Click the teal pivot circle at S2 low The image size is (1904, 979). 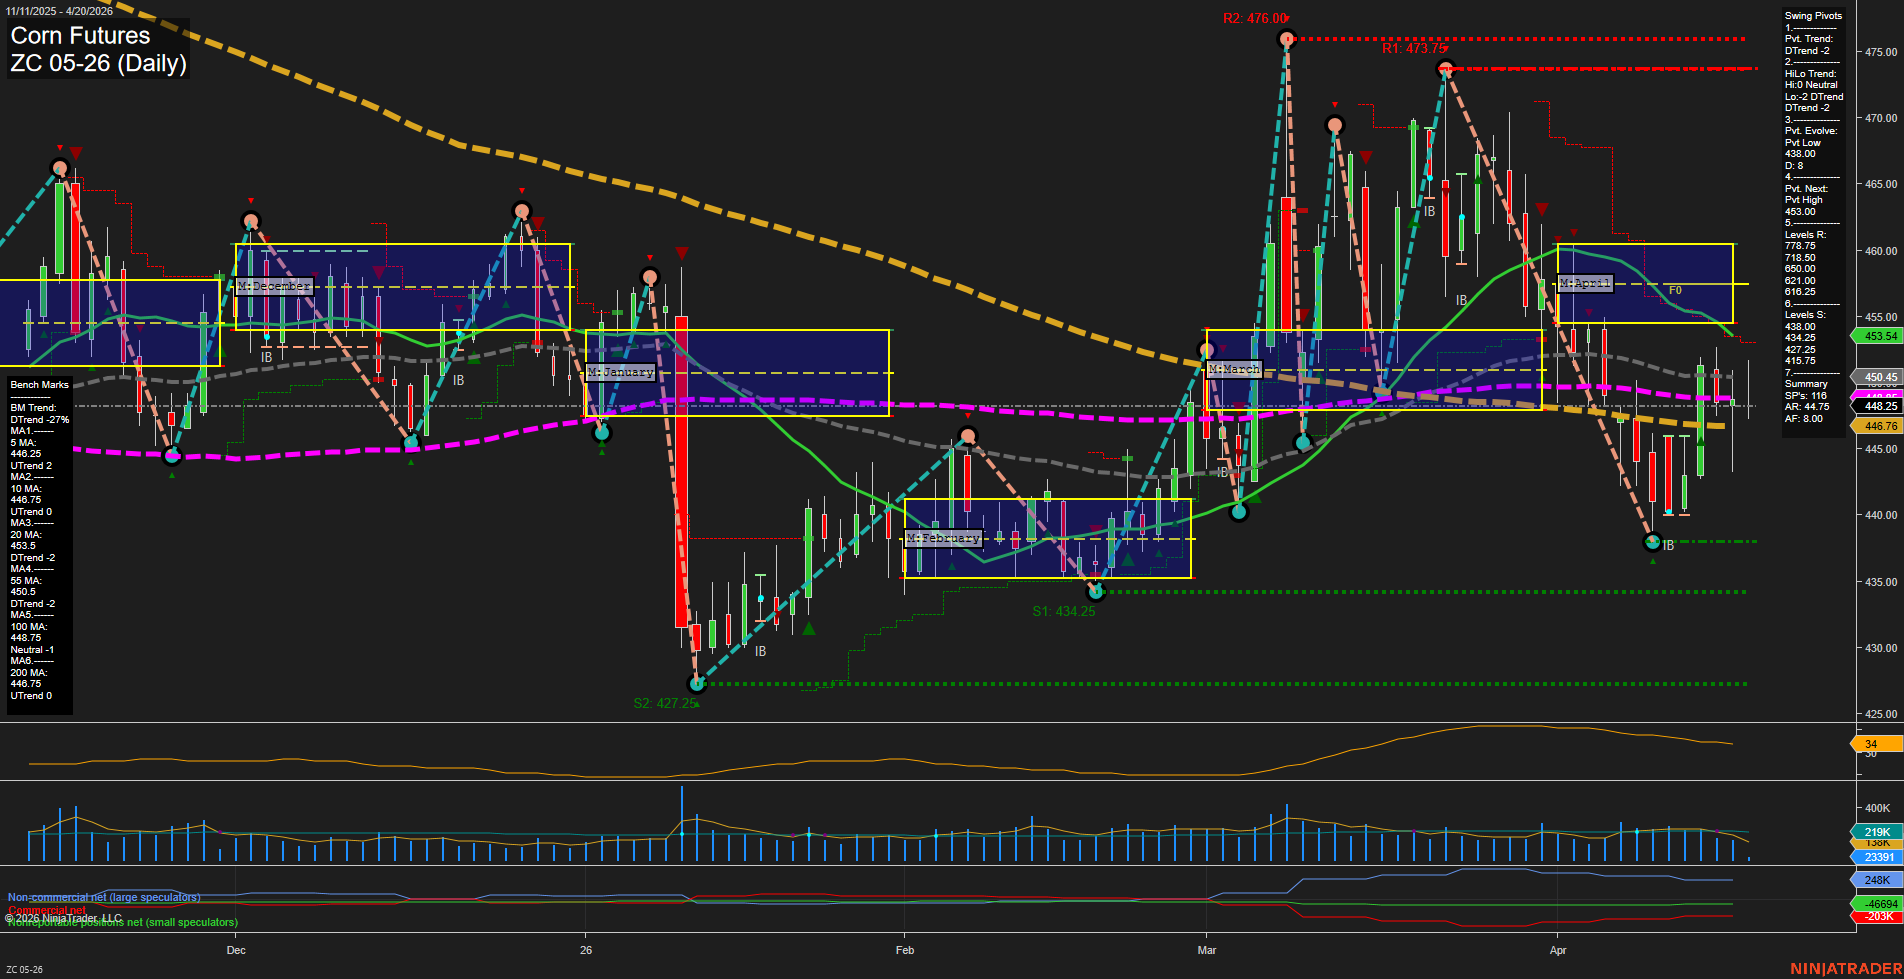697,684
